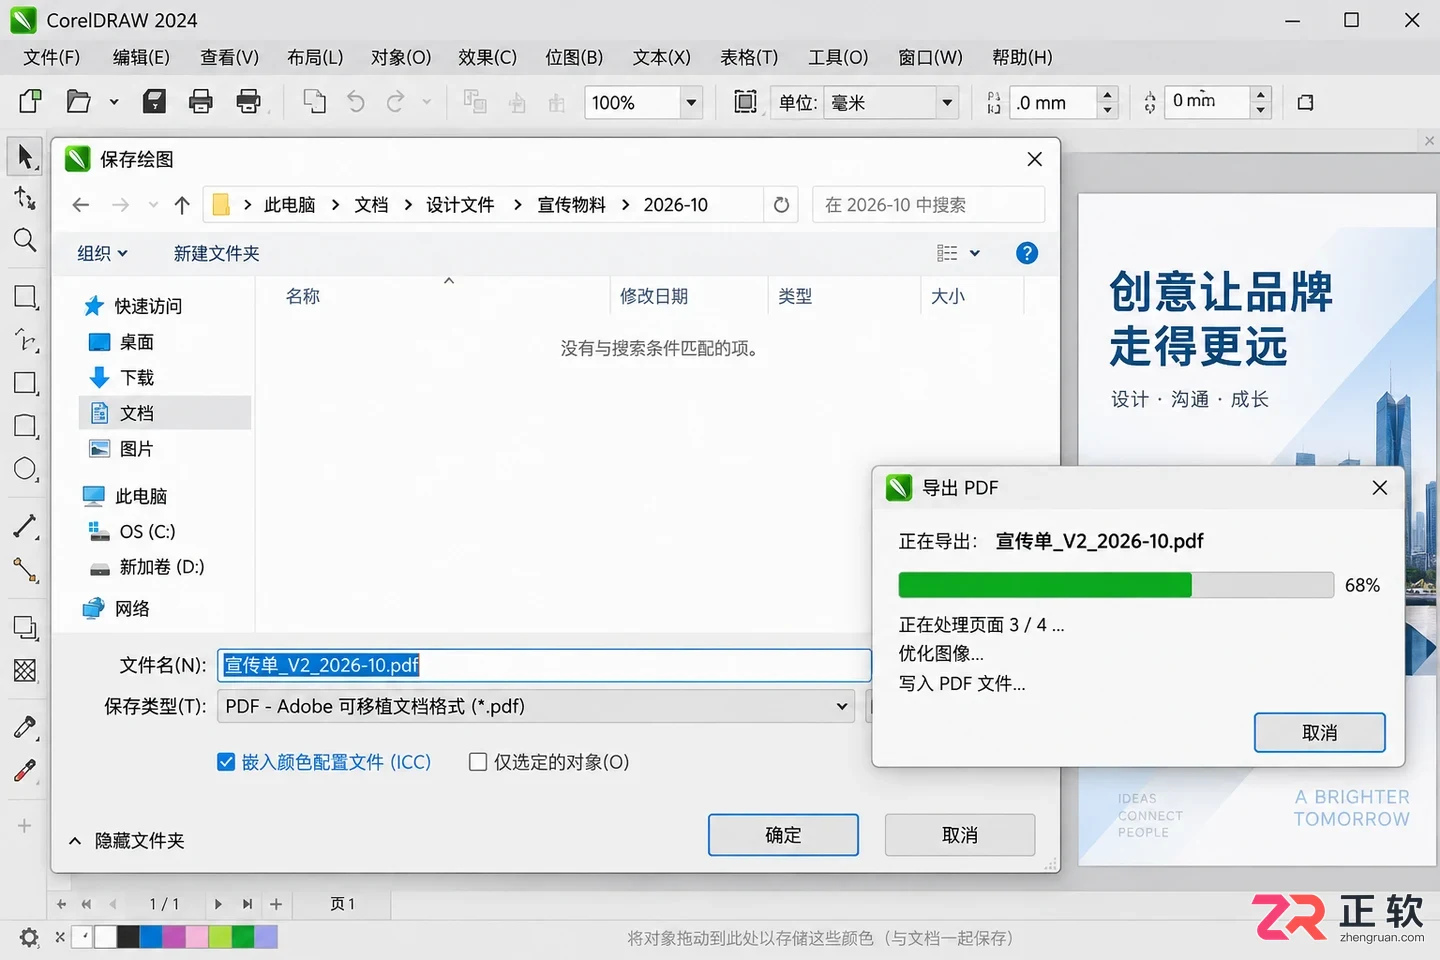
Task: Click the Open folder icon
Action: click(x=78, y=101)
